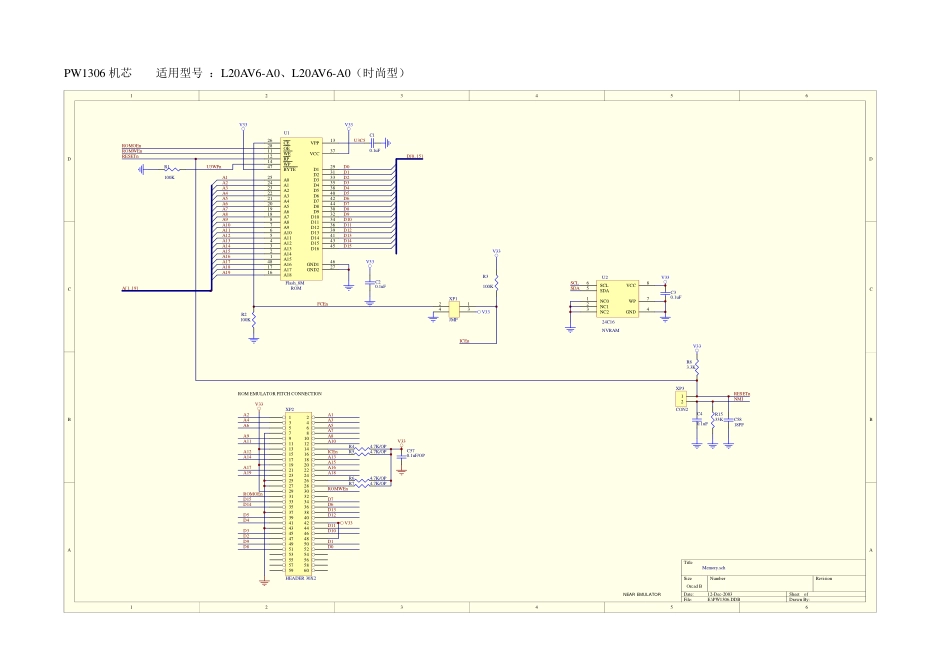Select the SCL net label on U2
This screenshot has height=672, width=950.
tap(574, 283)
